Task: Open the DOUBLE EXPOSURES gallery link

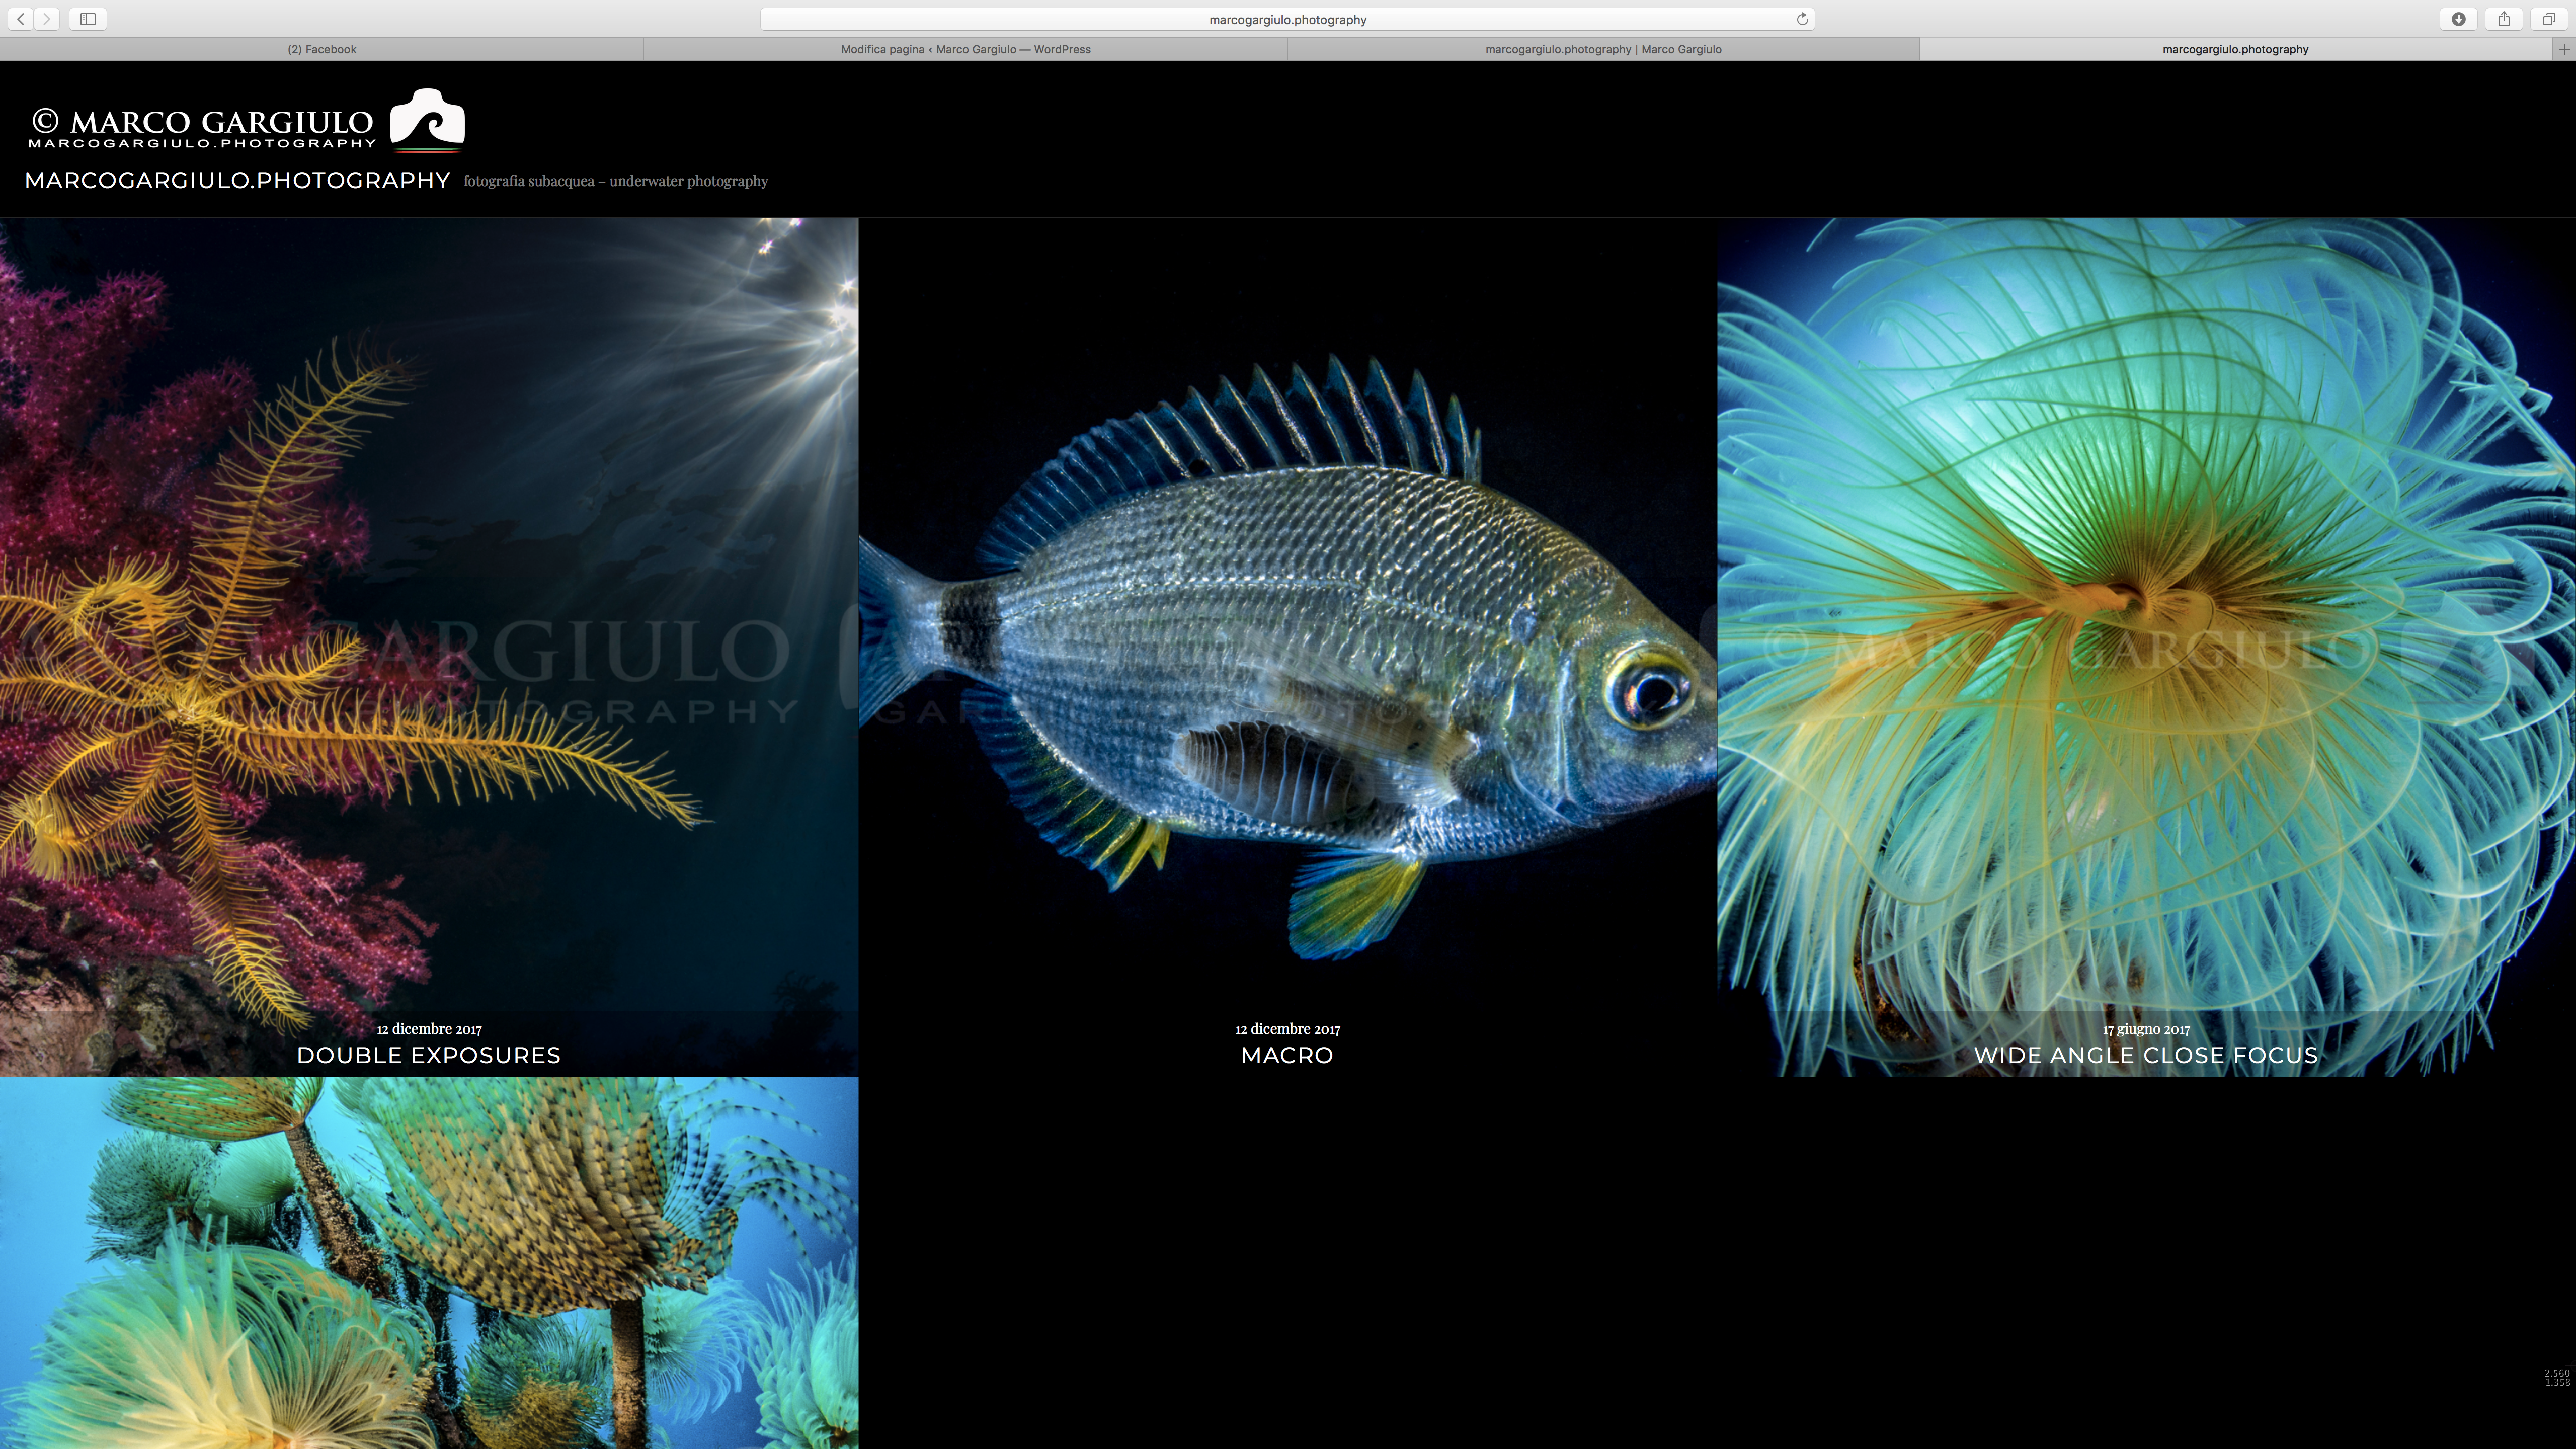Action: pos(429,1055)
